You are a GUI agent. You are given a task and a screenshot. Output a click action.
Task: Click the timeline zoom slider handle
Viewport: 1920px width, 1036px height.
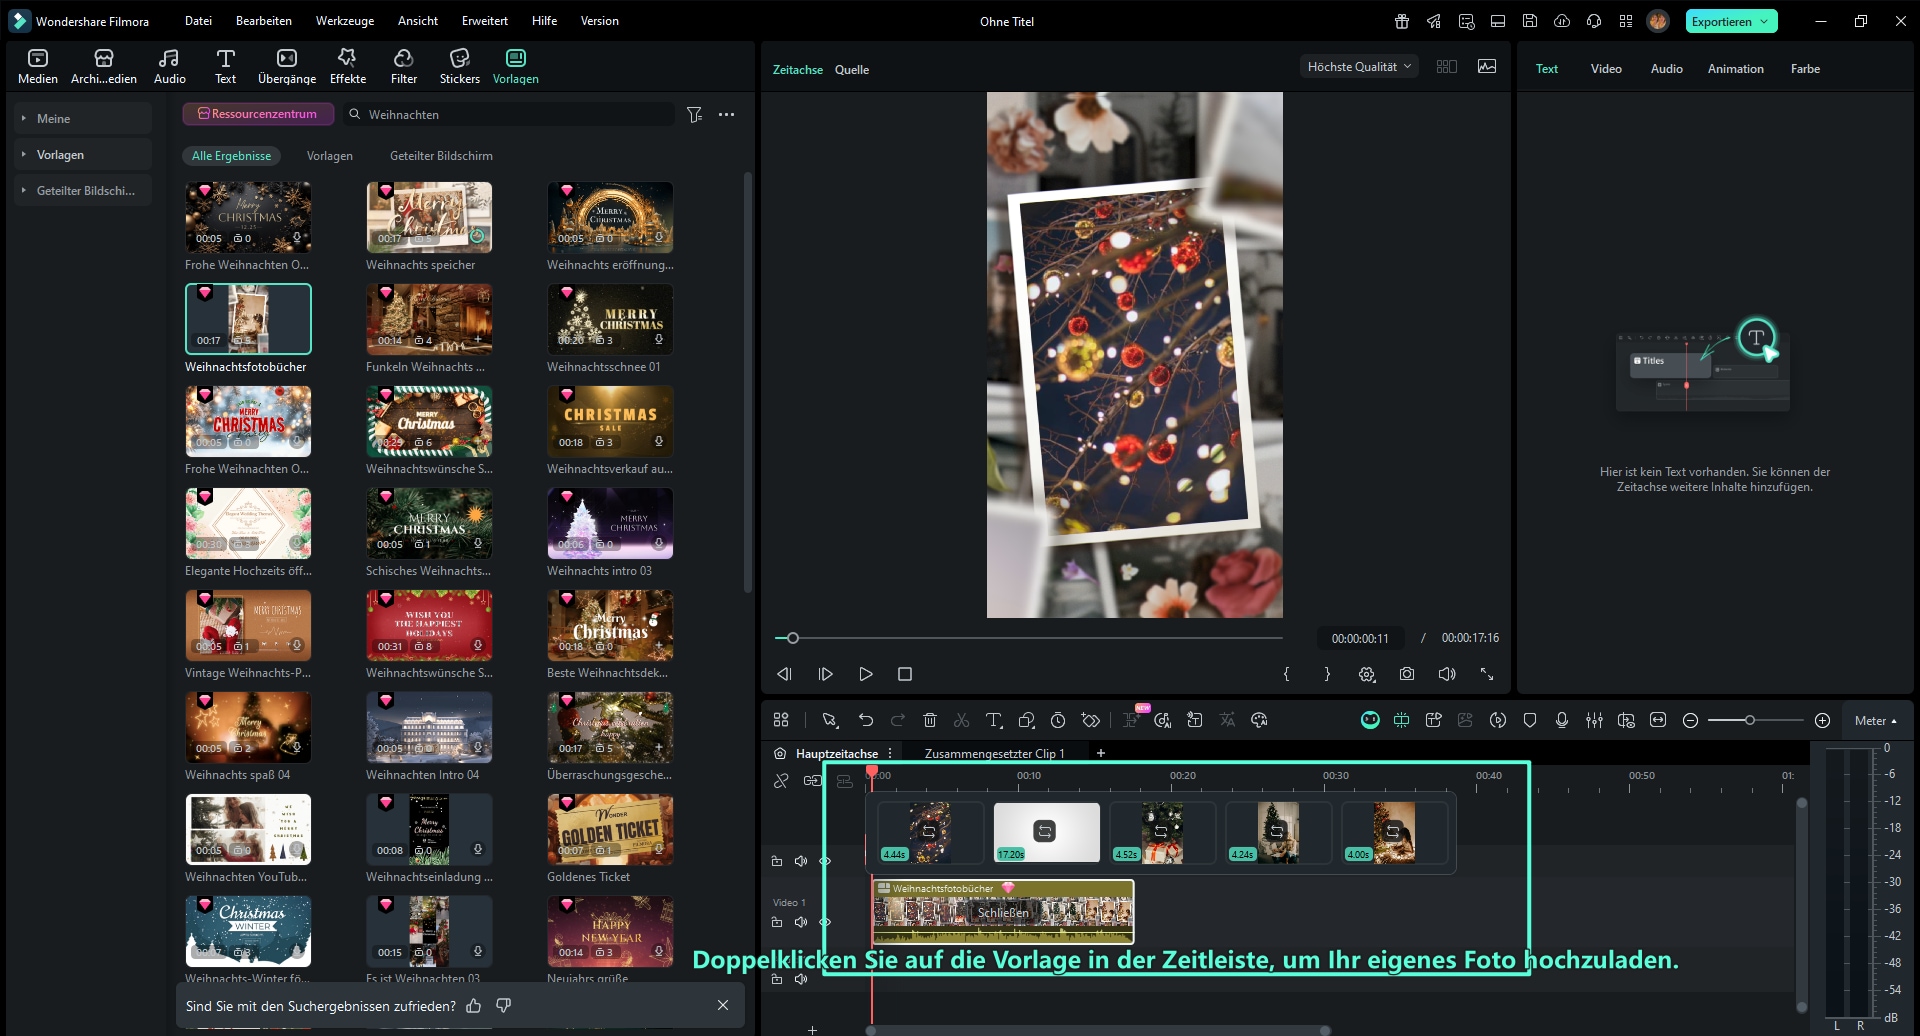click(x=1749, y=720)
